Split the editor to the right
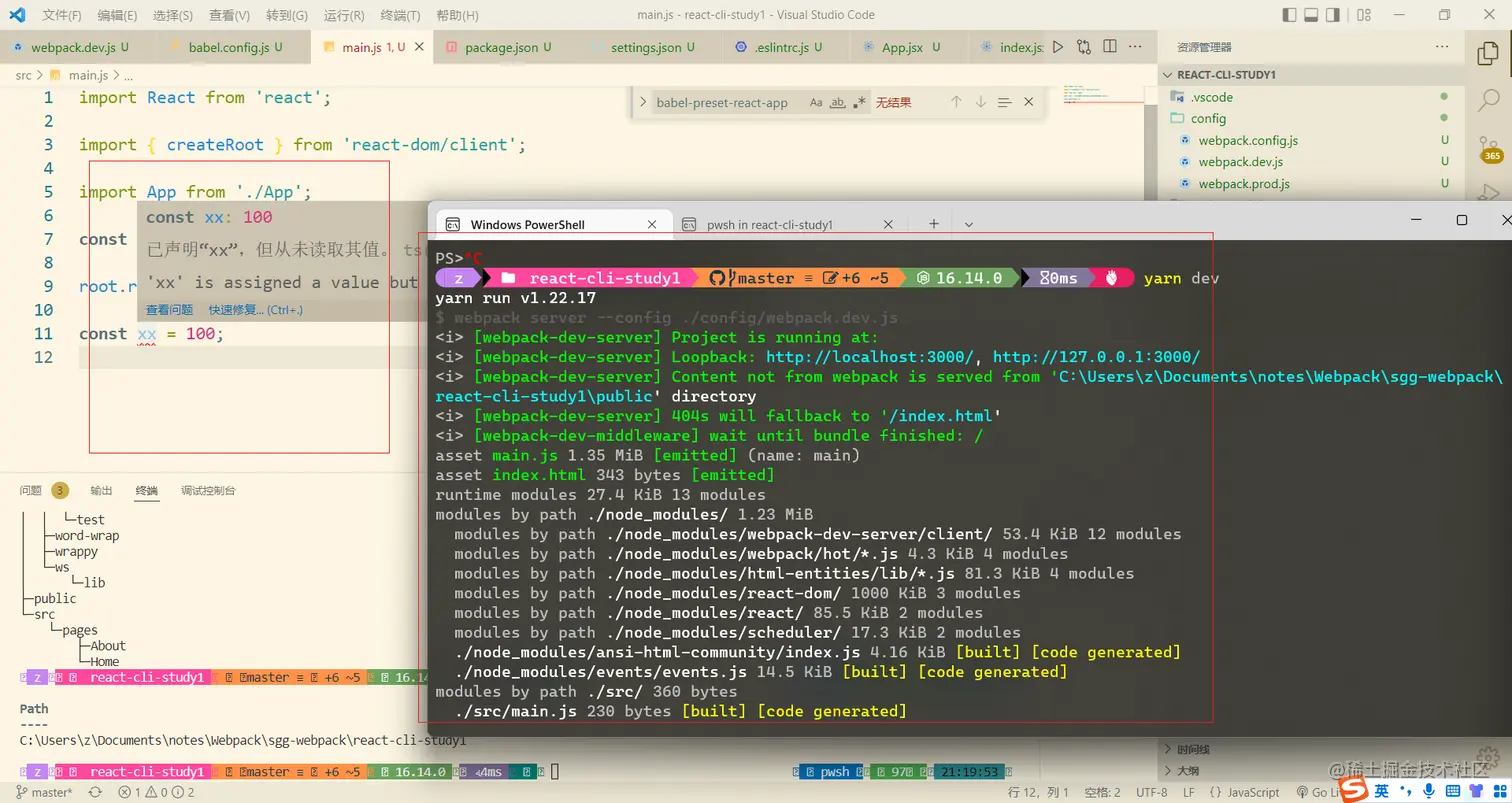 coord(1109,47)
